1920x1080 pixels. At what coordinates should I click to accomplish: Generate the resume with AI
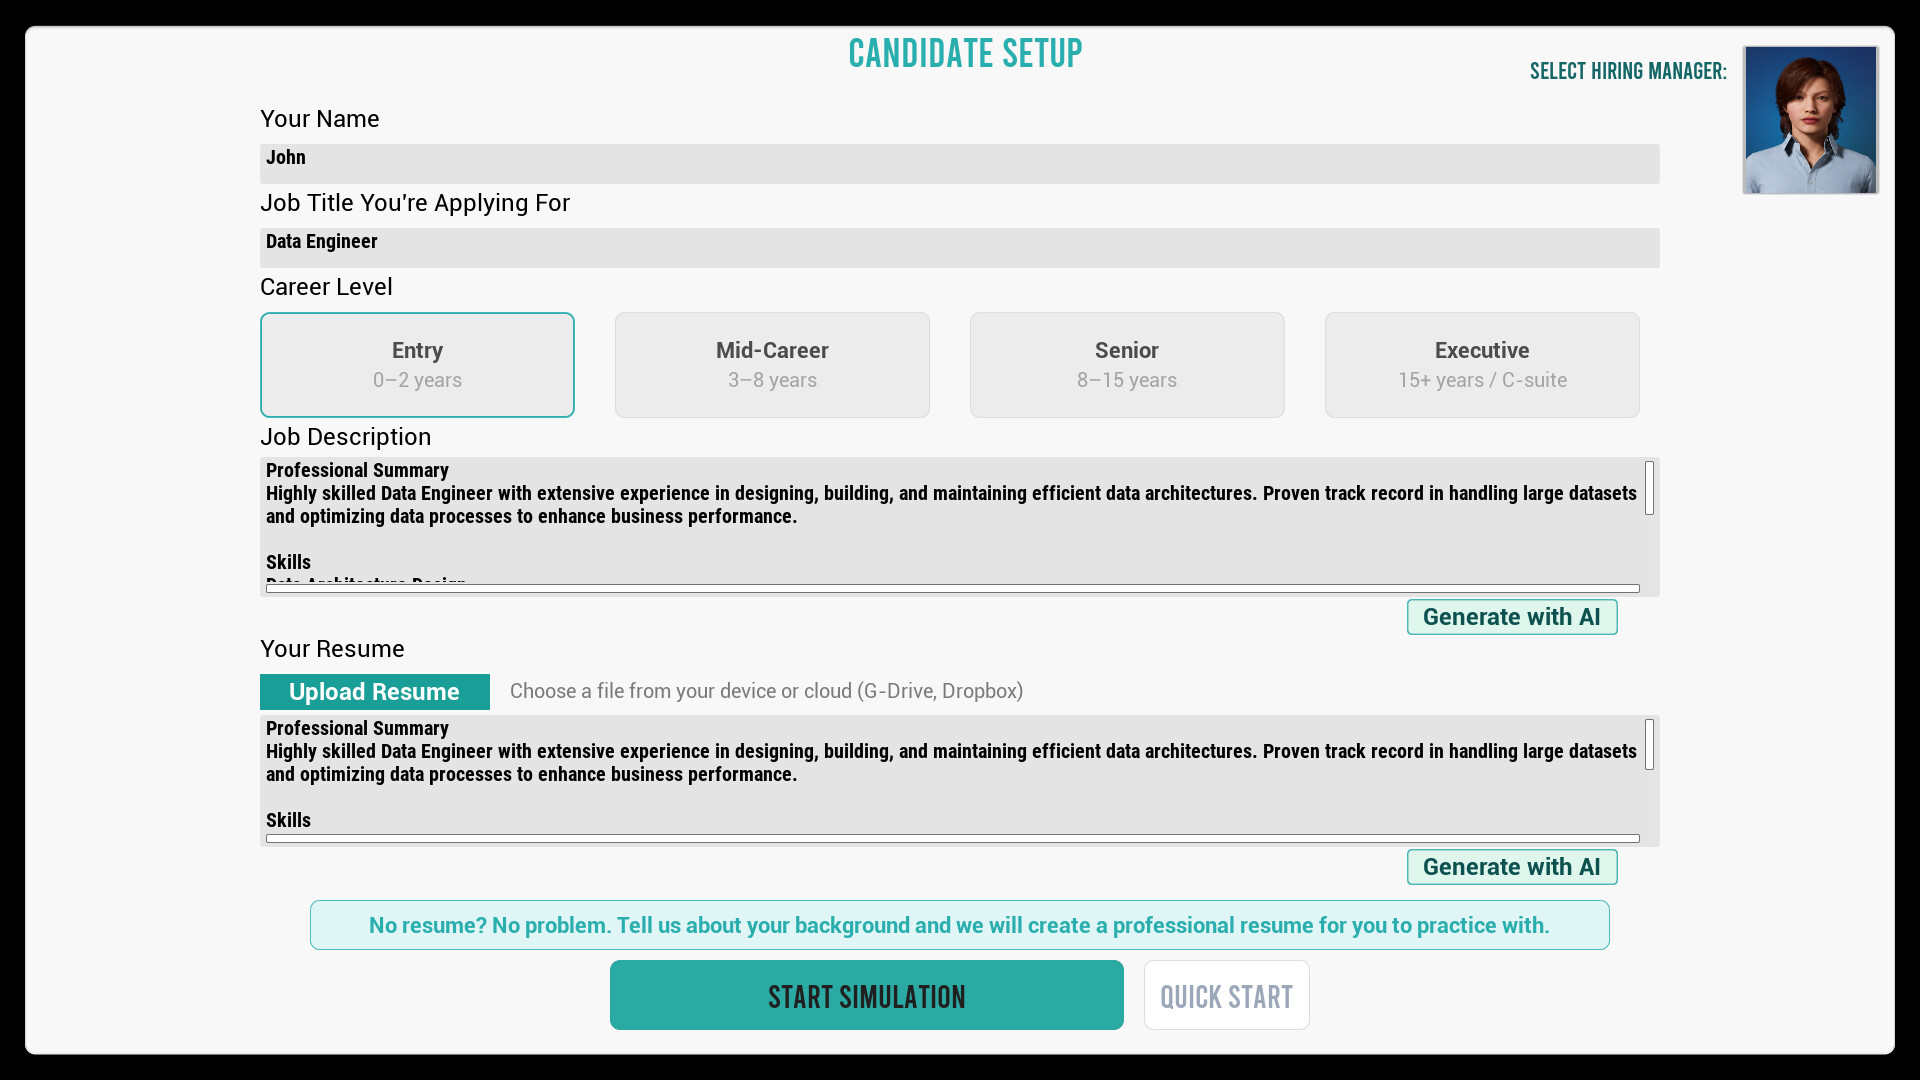(1512, 867)
